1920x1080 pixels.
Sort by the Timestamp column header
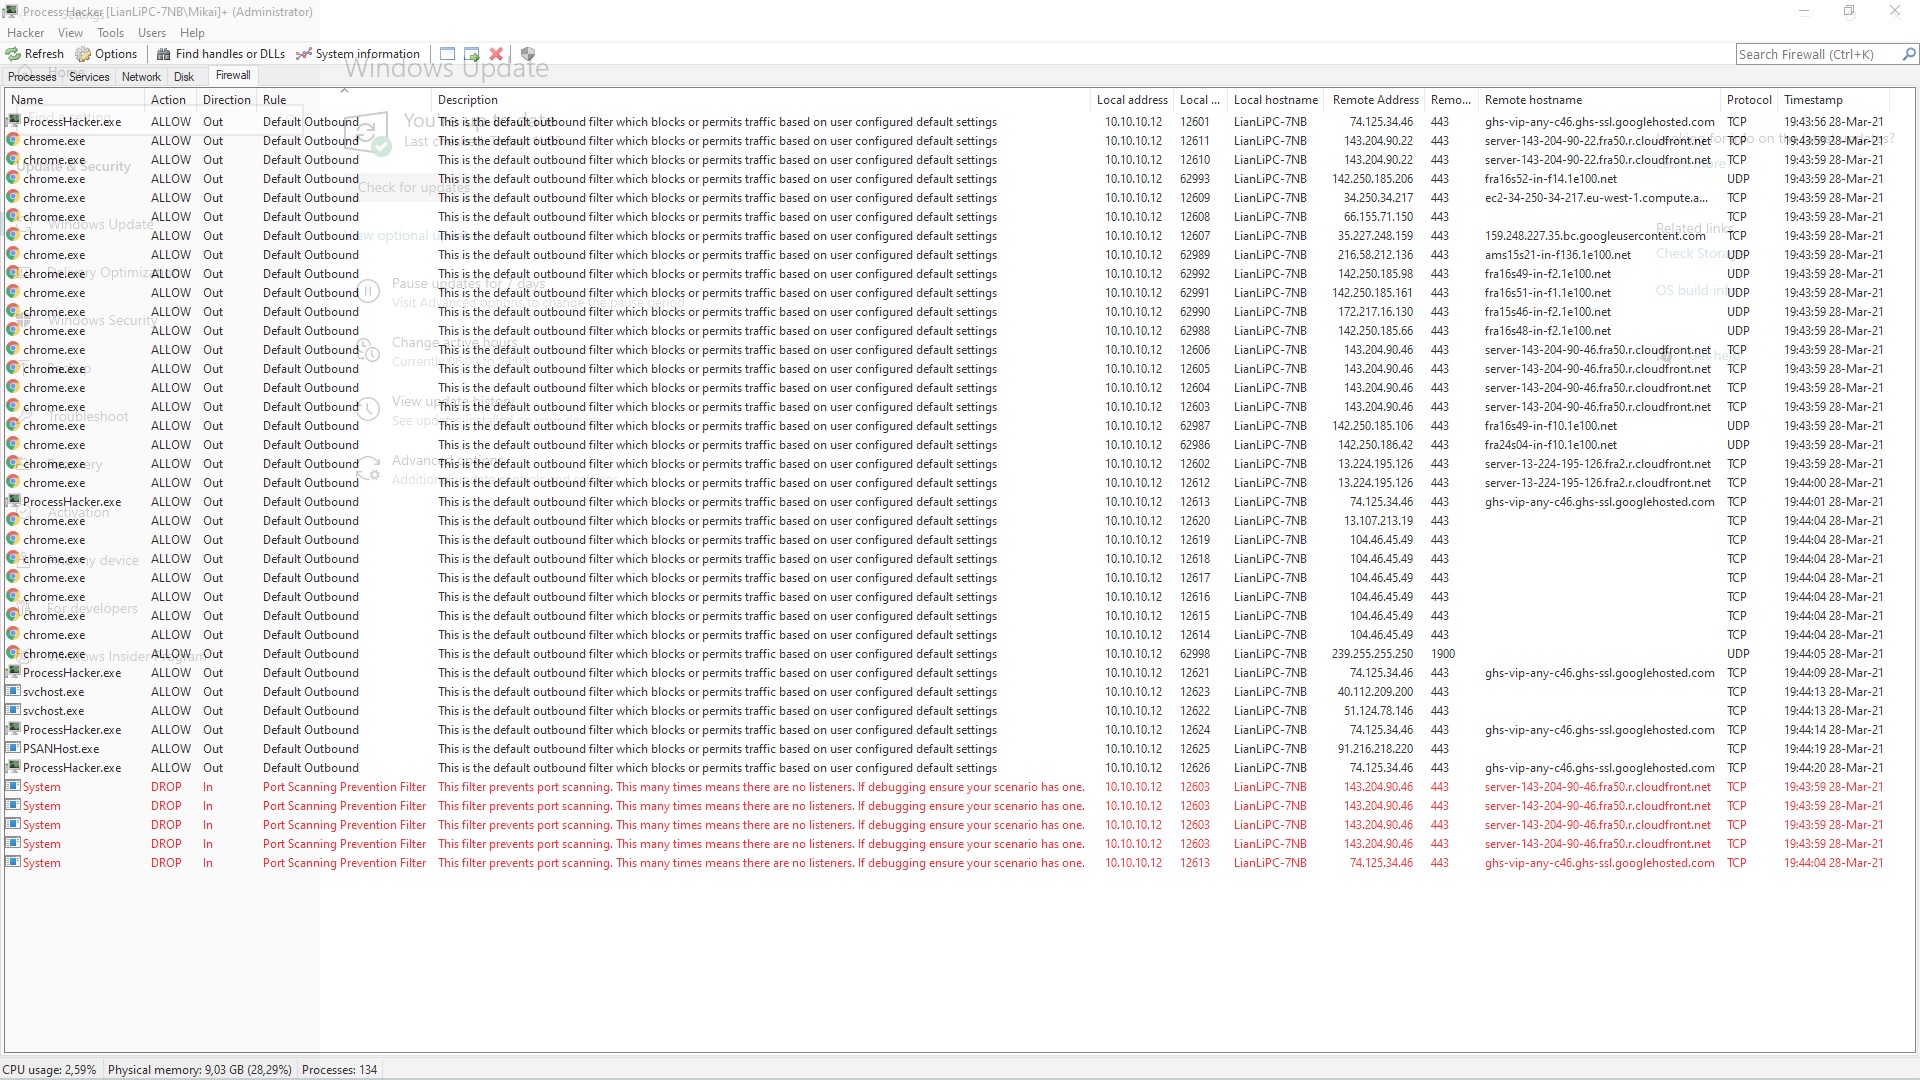[1812, 100]
